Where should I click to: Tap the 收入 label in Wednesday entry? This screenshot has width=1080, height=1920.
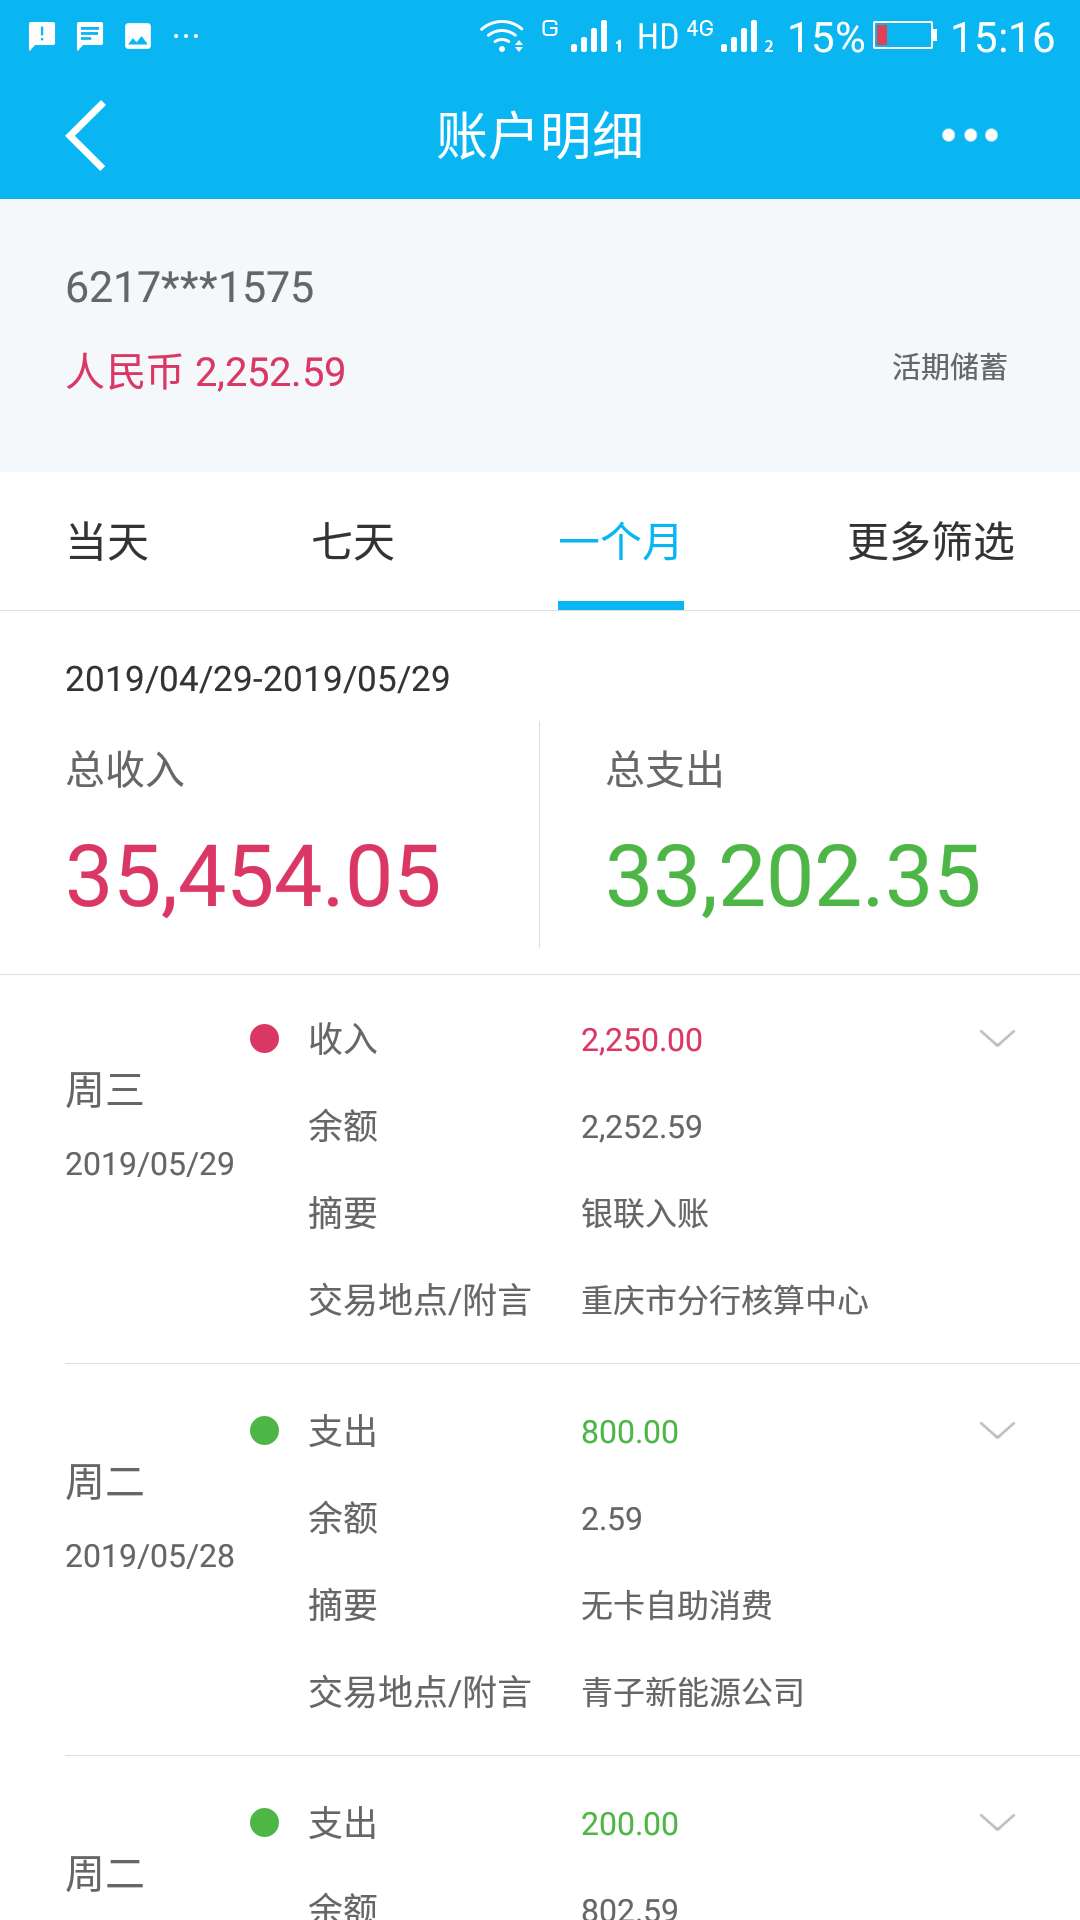[x=343, y=1040]
